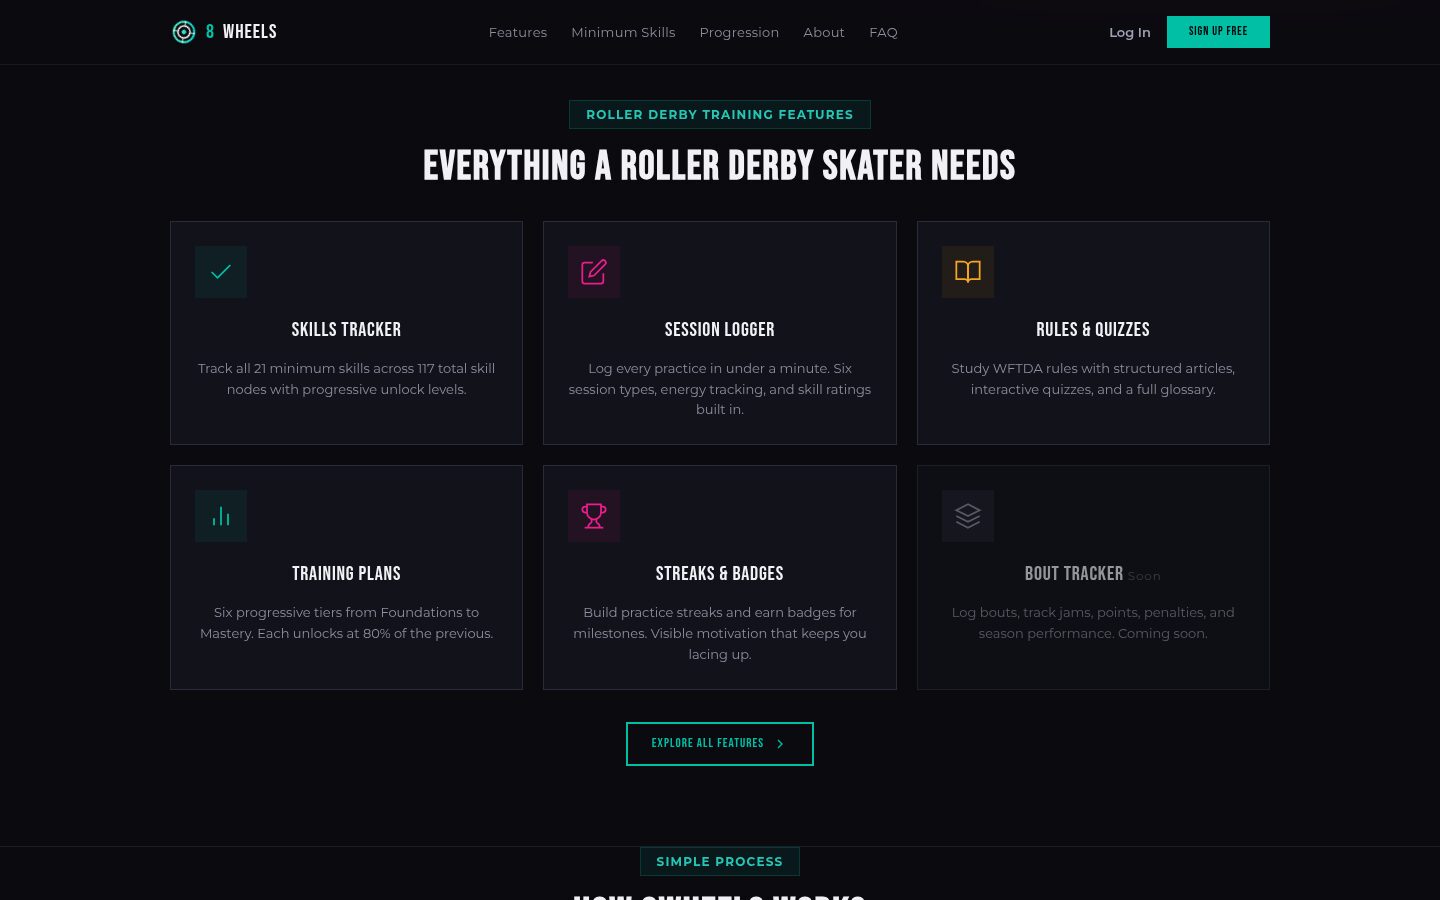1440x900 pixels.
Task: Click the Skills Tracker checkmark icon
Action: [x=221, y=272]
